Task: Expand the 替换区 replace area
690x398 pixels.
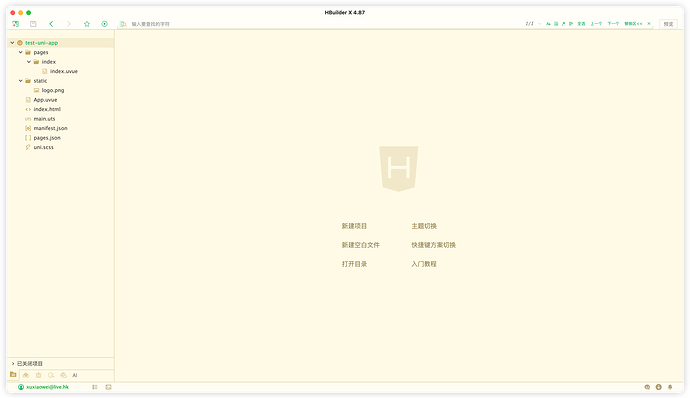Action: point(633,24)
